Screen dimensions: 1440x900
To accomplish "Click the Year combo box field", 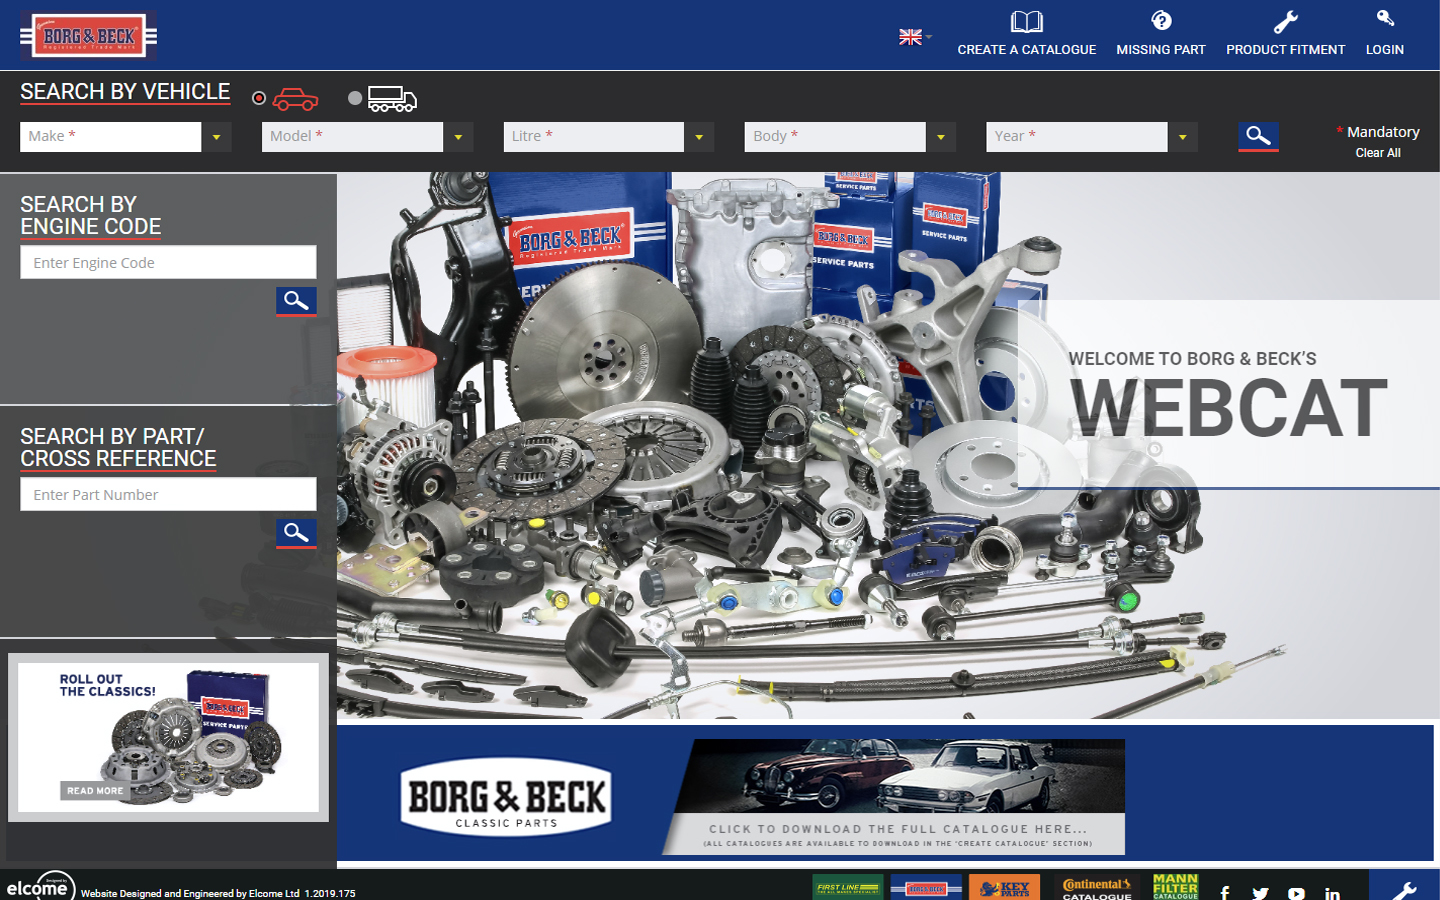I will point(1077,137).
